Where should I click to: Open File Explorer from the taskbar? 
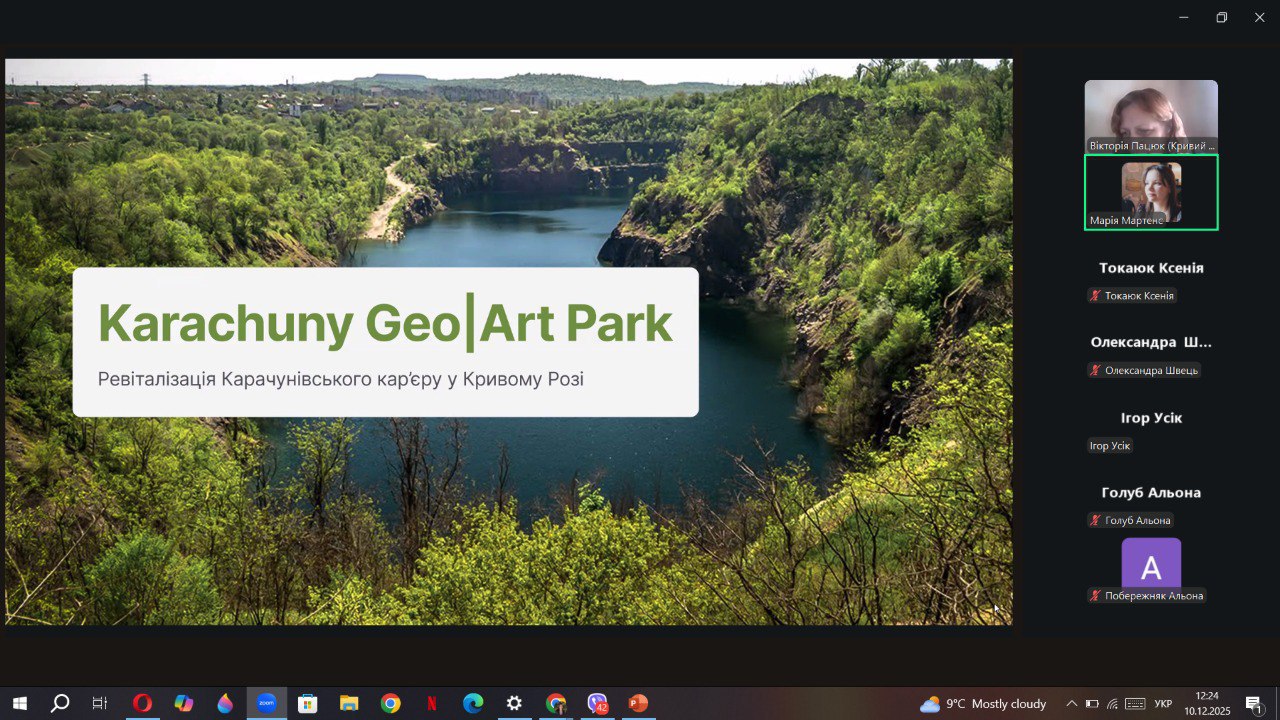[349, 703]
